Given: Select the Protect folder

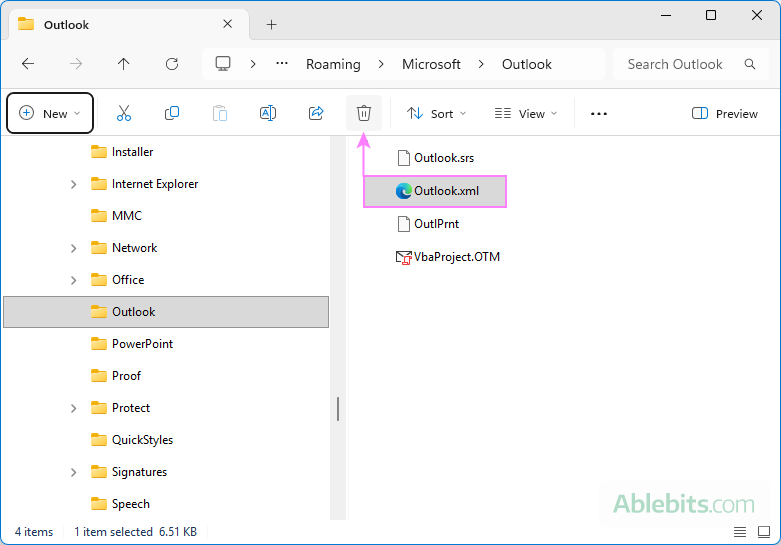Looking at the screenshot, I should point(130,408).
